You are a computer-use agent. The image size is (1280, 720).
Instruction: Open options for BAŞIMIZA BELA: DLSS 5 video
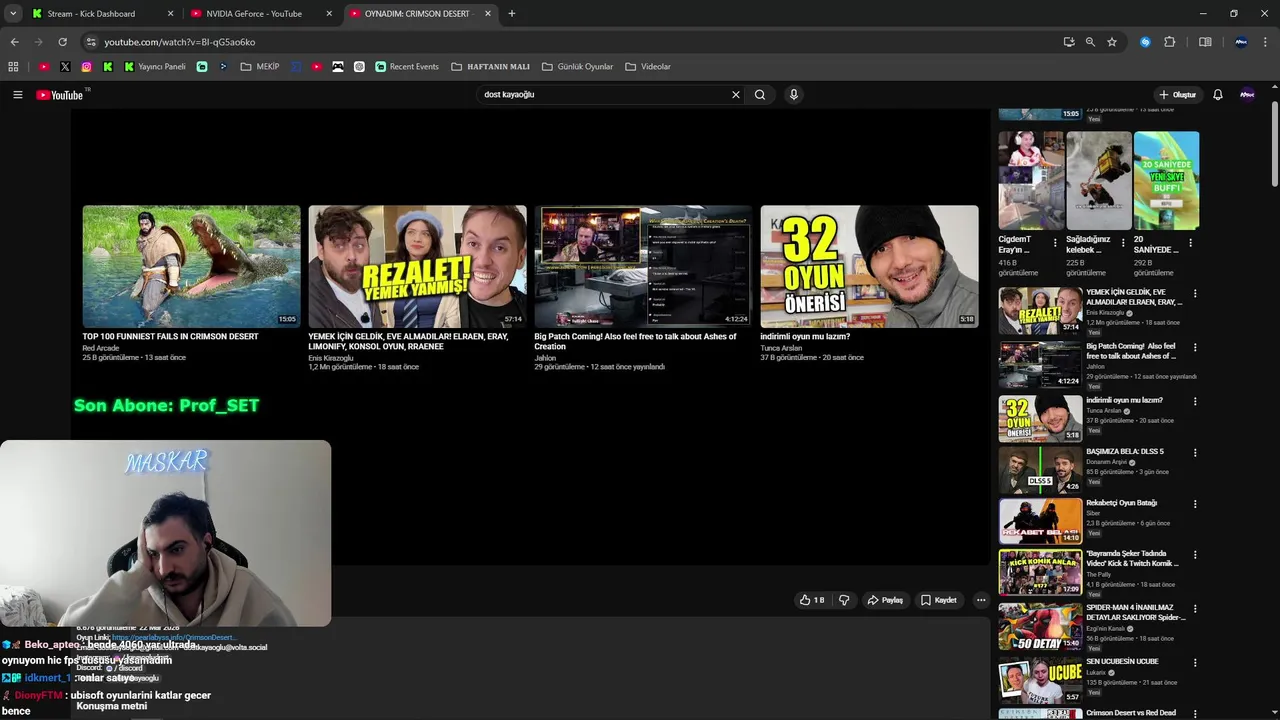coord(1195,452)
